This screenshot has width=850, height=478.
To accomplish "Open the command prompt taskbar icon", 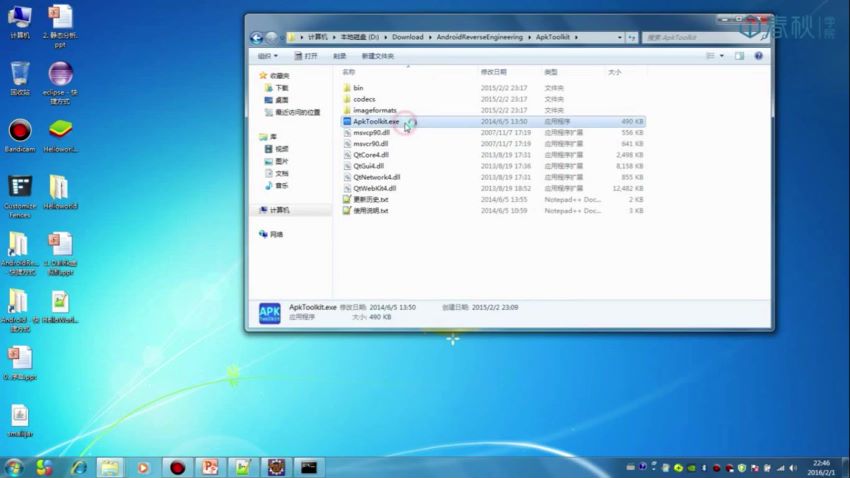I will (308, 467).
